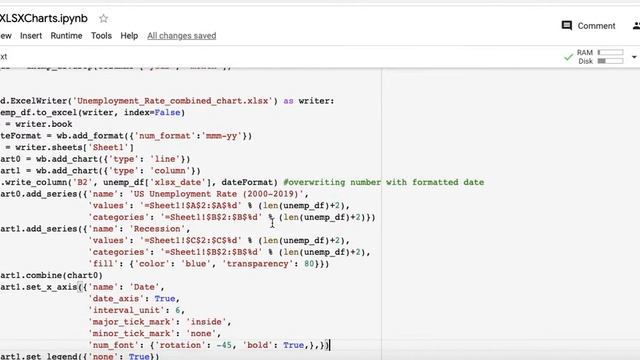
Task: Click the 'Unemployment_Rate_combined_chart.xlsx' string in code
Action: (x=173, y=101)
